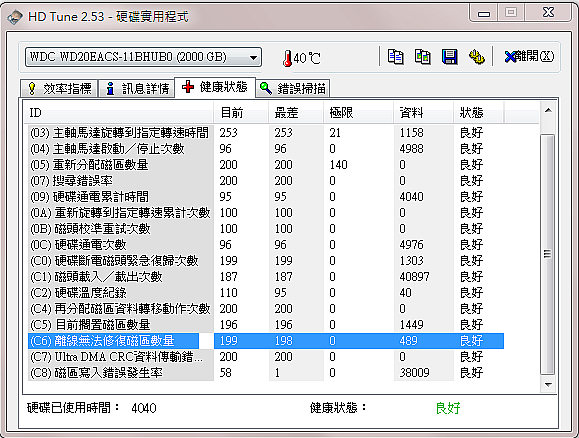Click the 最差 column header
Screen dimensions: 579x438
[296, 113]
